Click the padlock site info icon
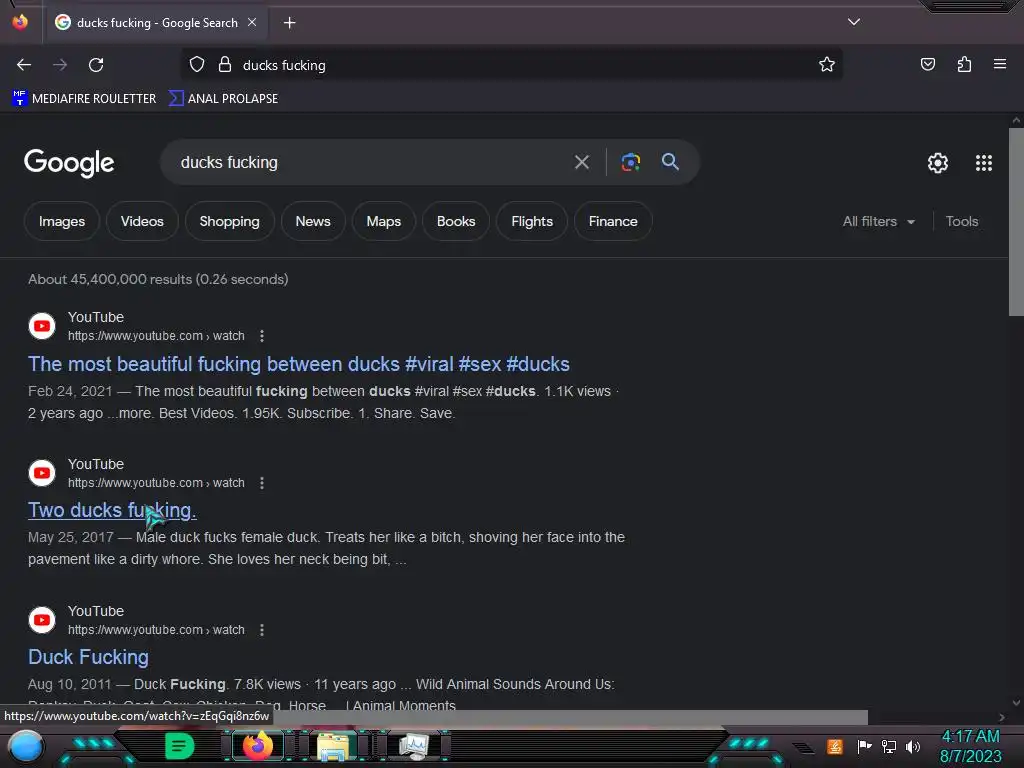This screenshot has width=1024, height=768. click(225, 64)
